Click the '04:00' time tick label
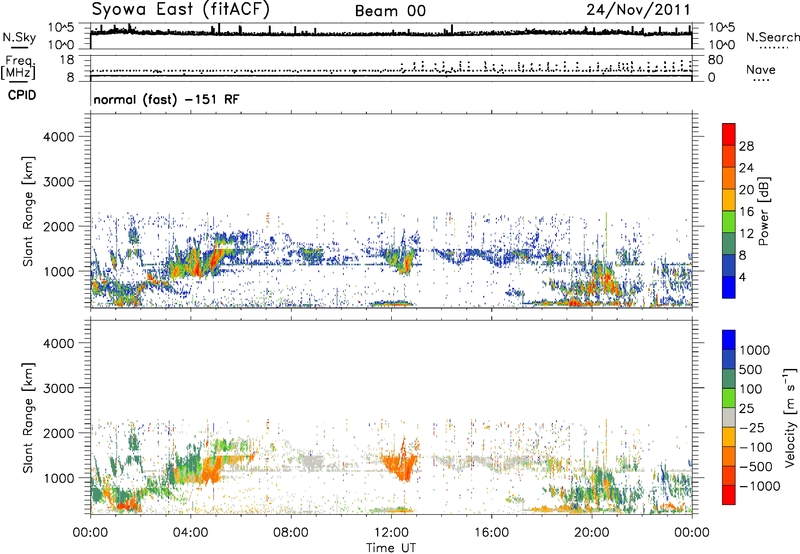800x554 pixels. pyautogui.click(x=190, y=533)
